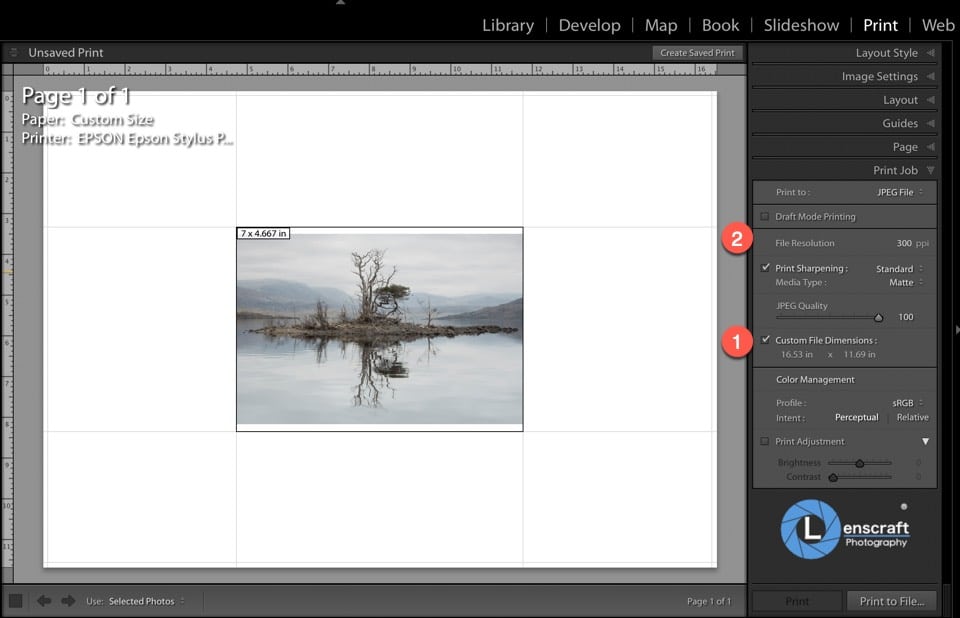
Task: Disable Print Sharpening
Action: pos(765,267)
